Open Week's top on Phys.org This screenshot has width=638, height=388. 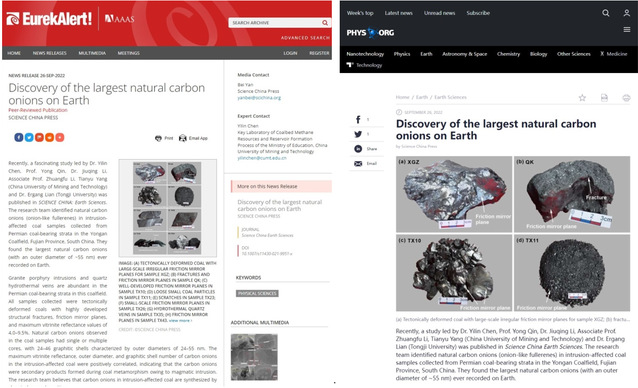[x=360, y=13]
